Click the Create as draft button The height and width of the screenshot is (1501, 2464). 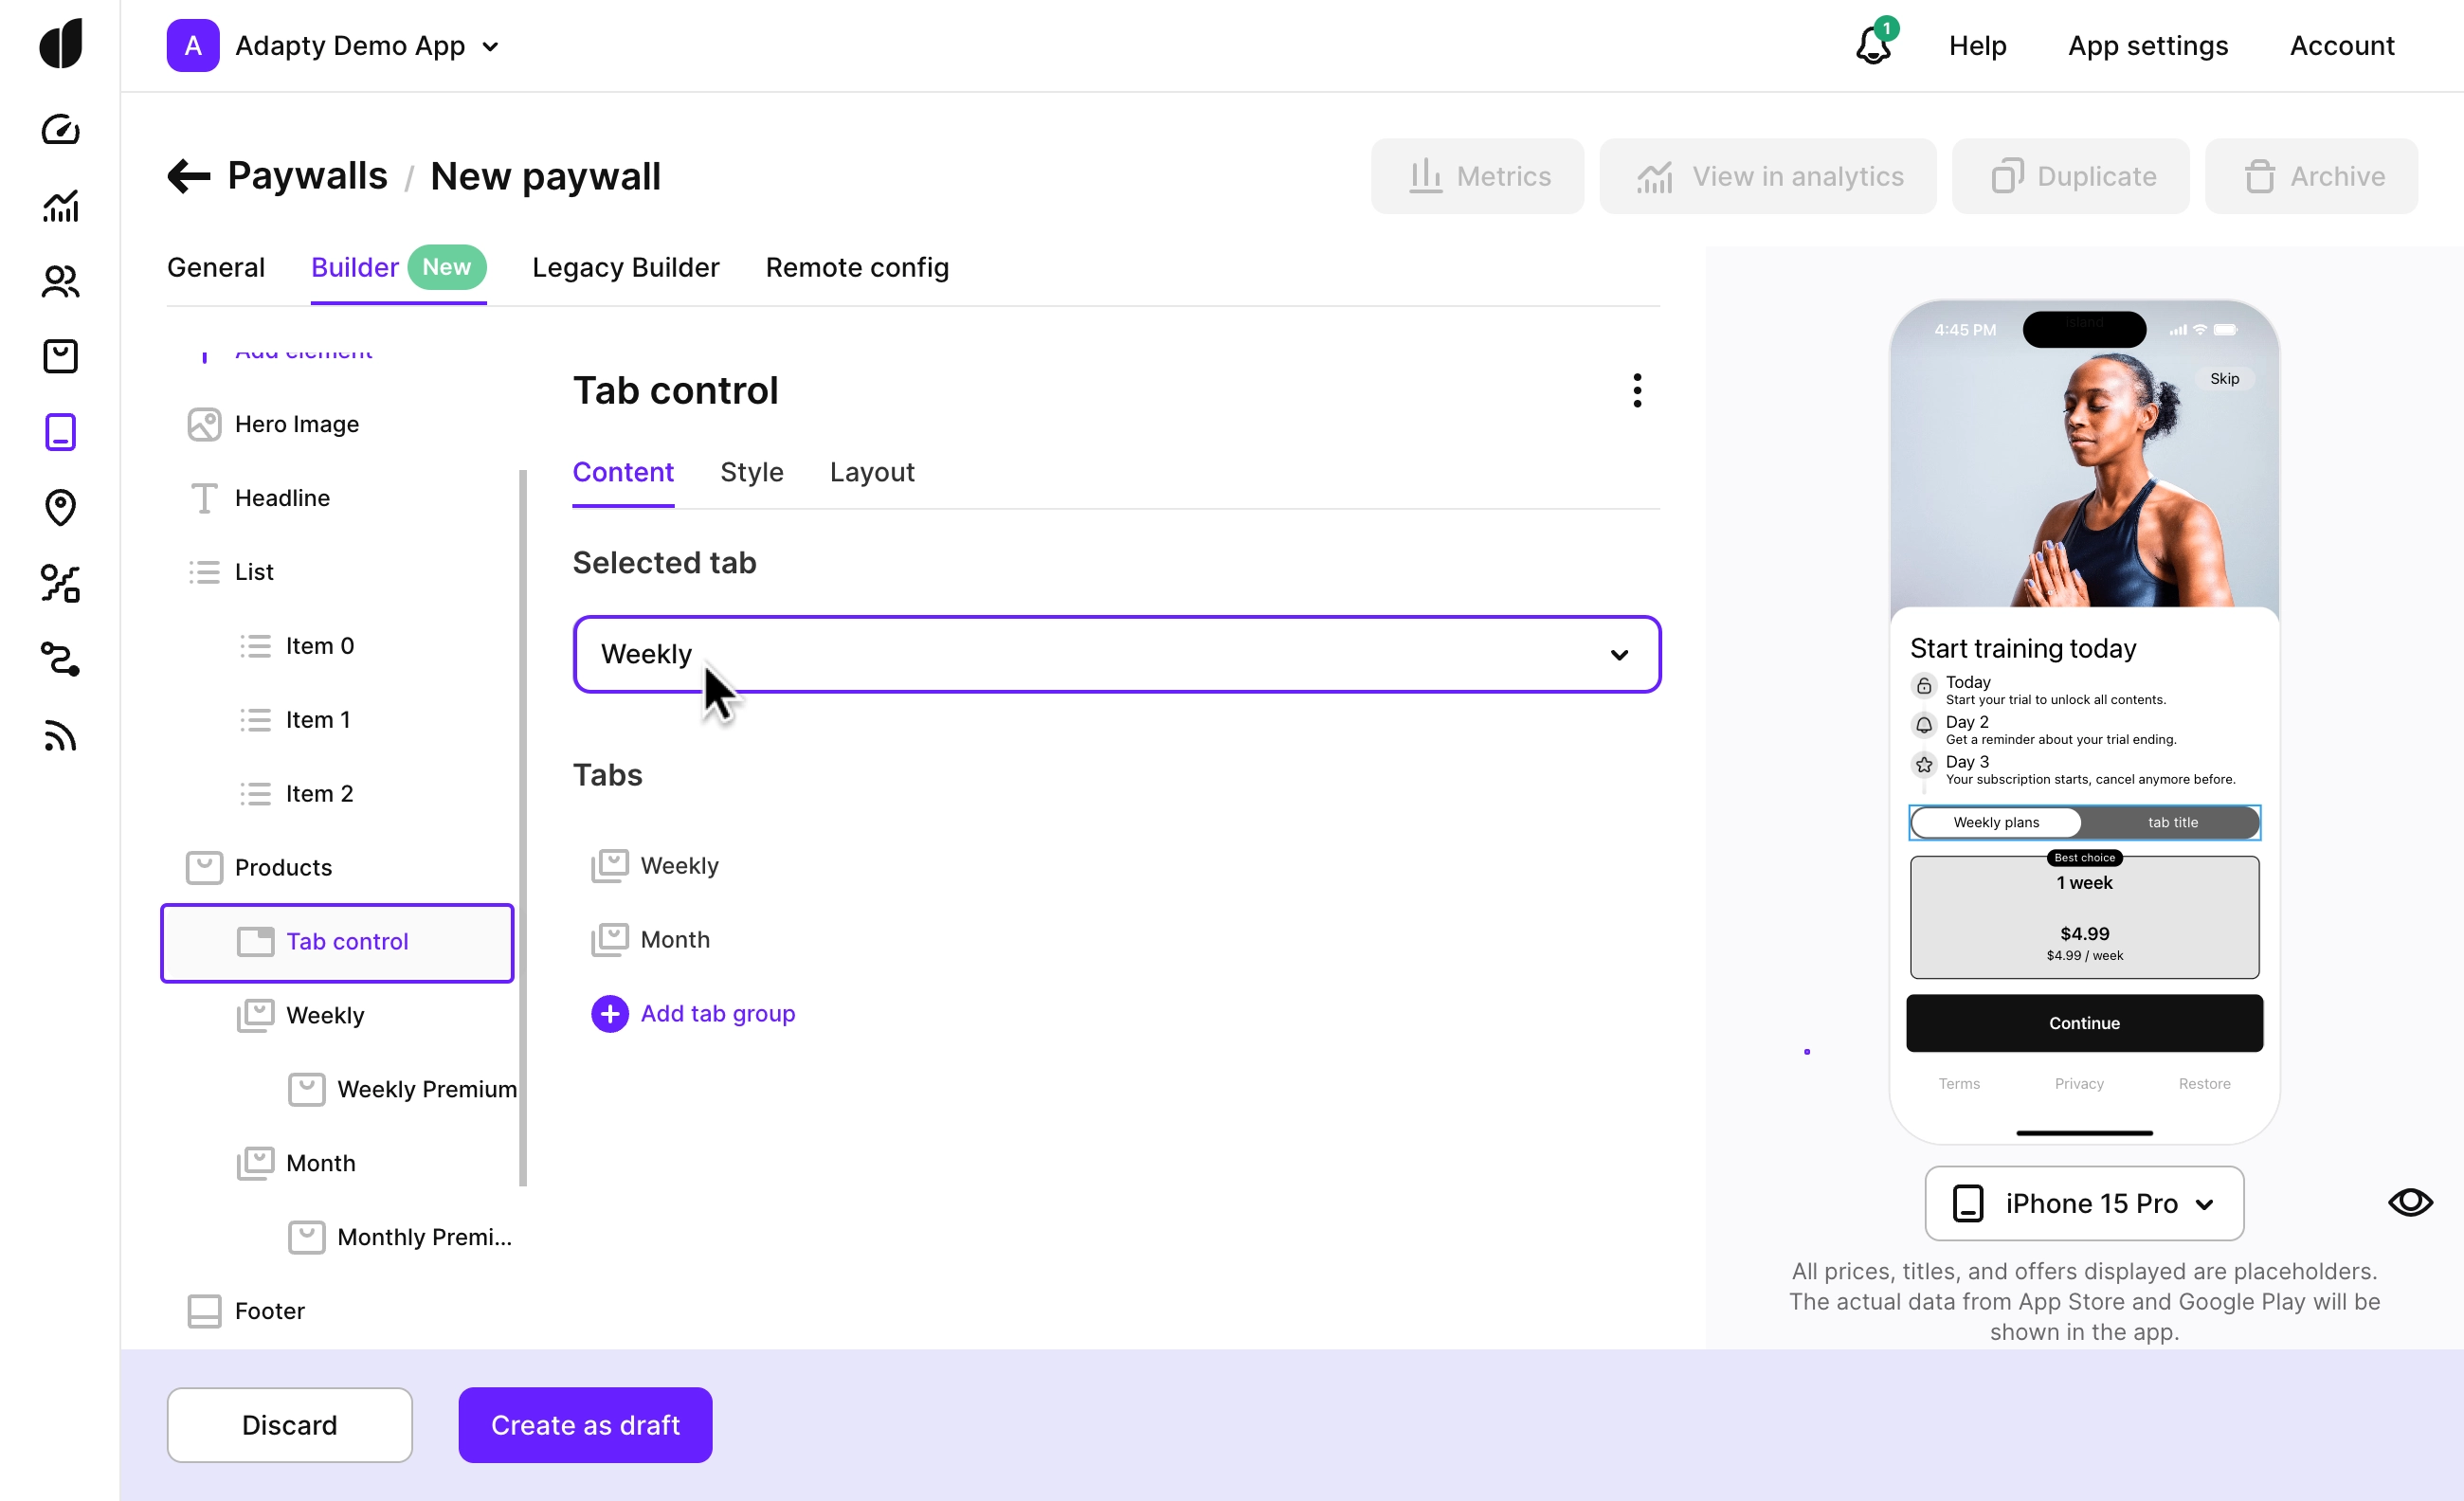pyautogui.click(x=585, y=1425)
